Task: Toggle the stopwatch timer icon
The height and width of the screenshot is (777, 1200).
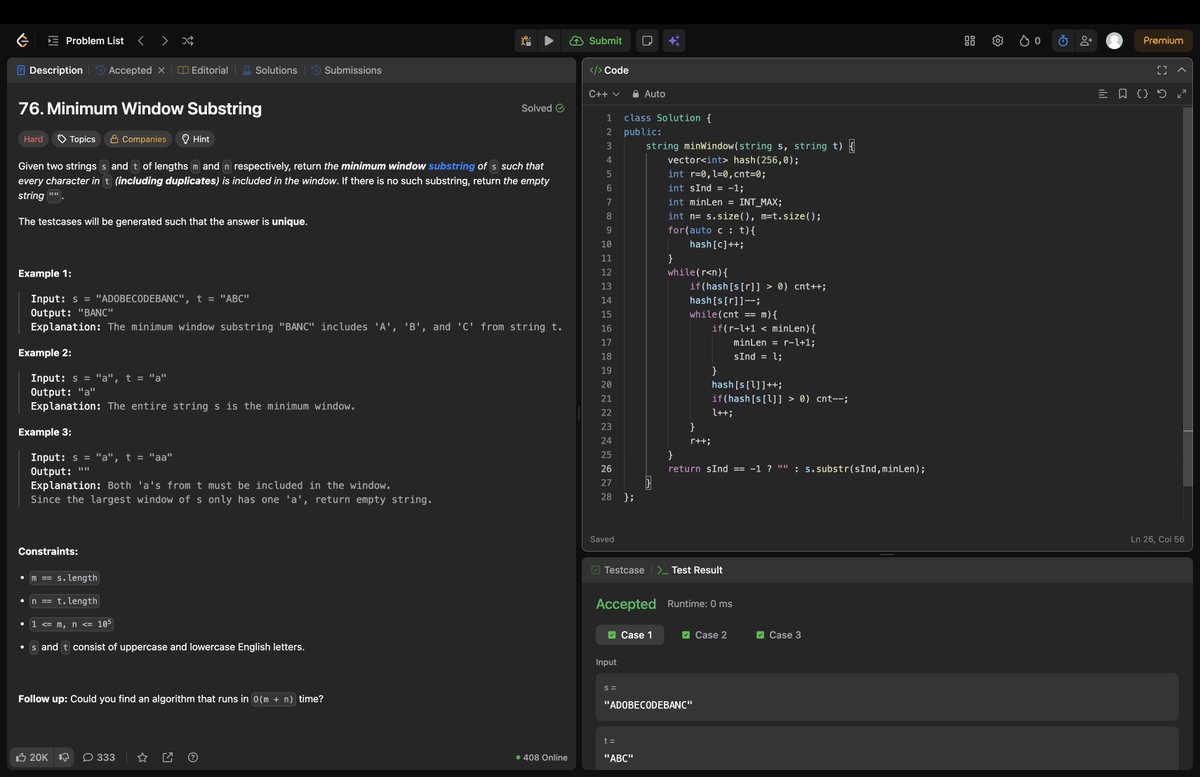Action: click(x=1063, y=41)
